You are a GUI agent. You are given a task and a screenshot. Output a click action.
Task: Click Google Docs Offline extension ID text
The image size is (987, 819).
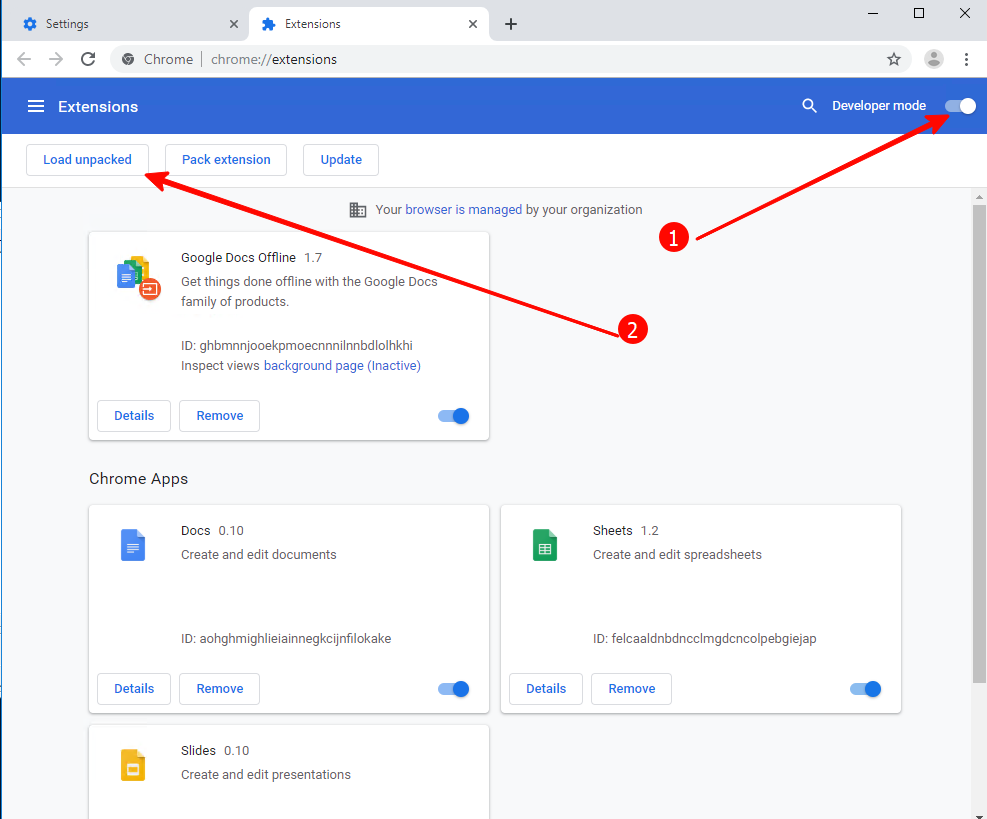[297, 346]
